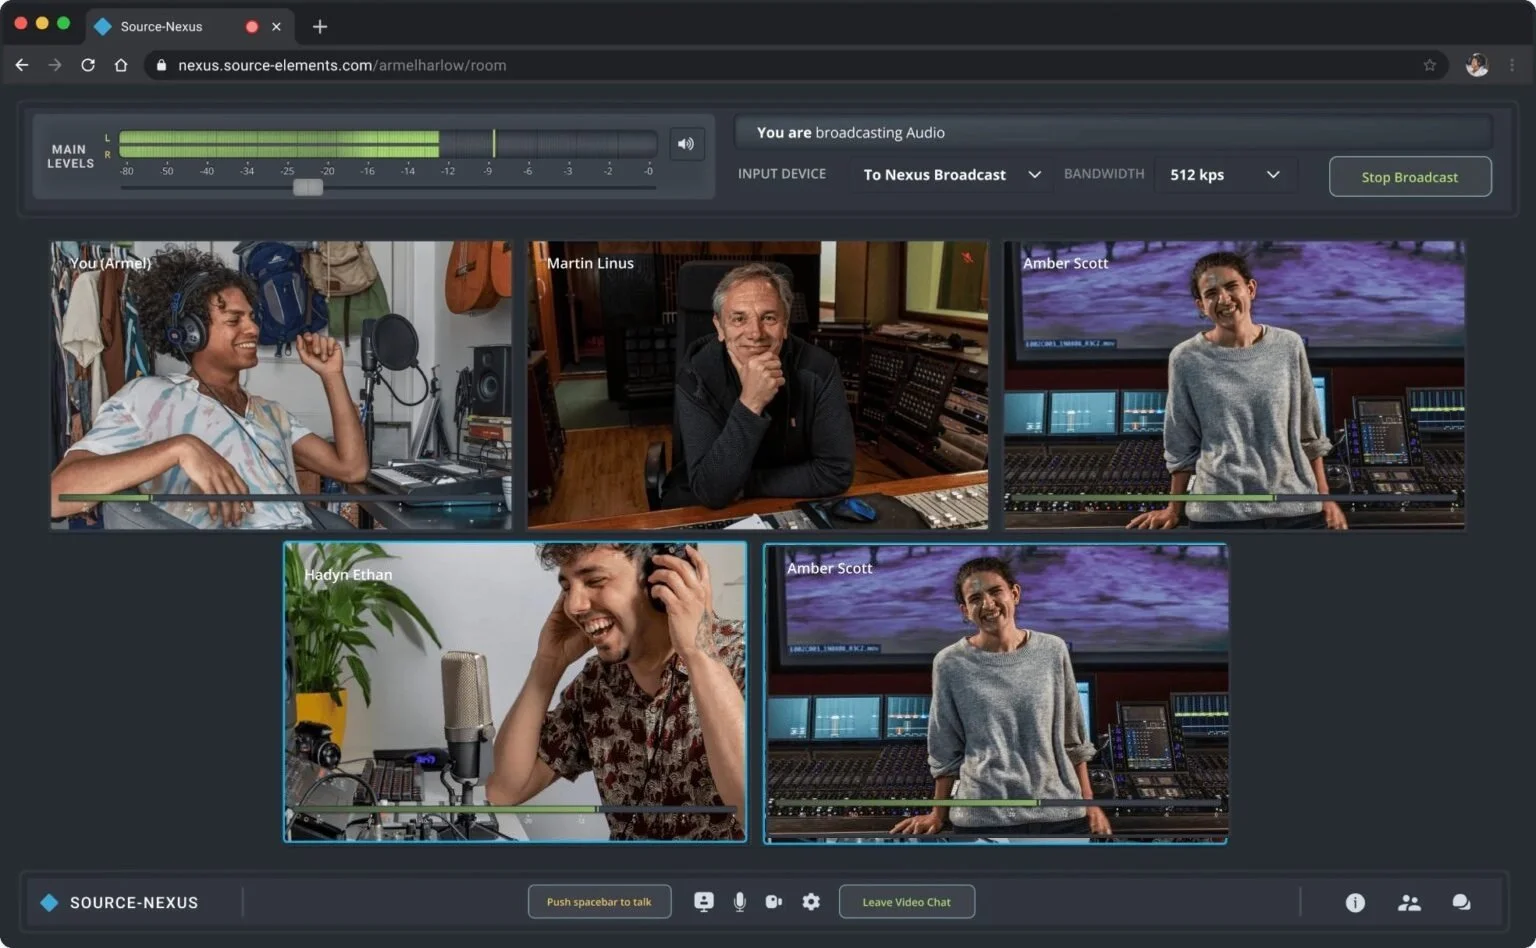Click the Stop Broadcast button
The width and height of the screenshot is (1536, 948).
pos(1410,177)
